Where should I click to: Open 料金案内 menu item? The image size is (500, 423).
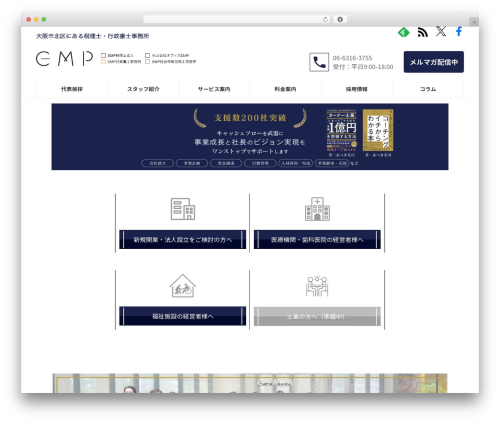pyautogui.click(x=285, y=89)
